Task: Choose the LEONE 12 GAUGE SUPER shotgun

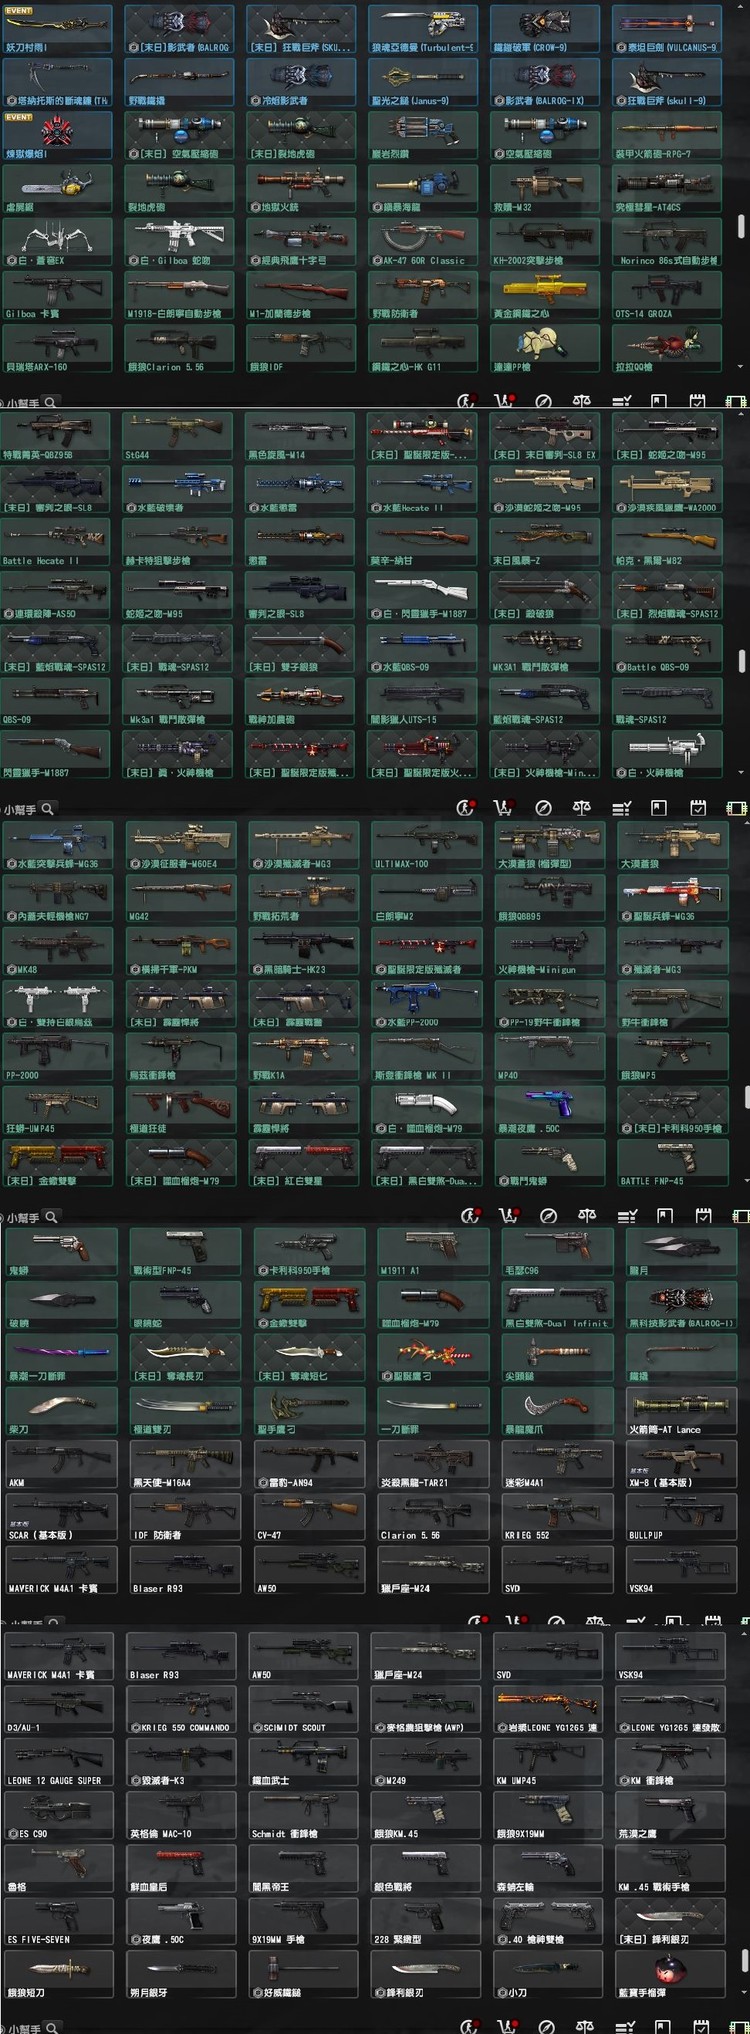Action: [x=59, y=1762]
